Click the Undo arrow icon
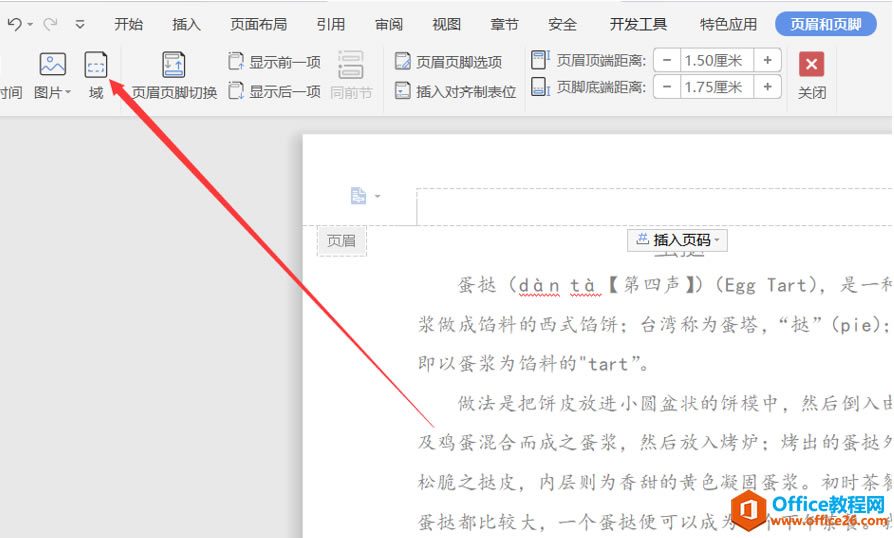Viewport: 894px width, 538px height. [x=14, y=24]
